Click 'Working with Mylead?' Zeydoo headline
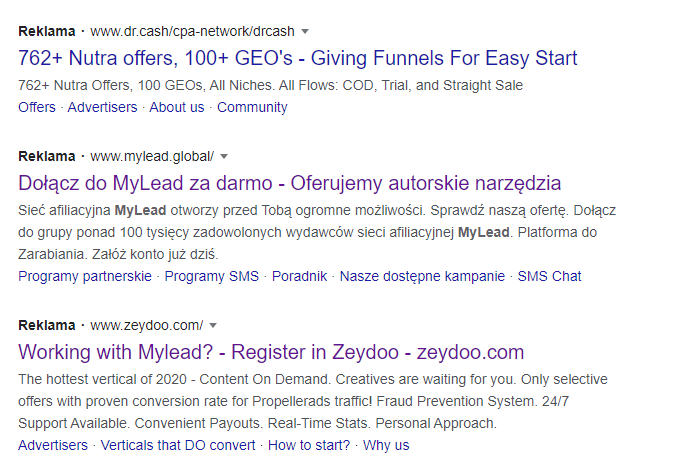 click(x=271, y=352)
